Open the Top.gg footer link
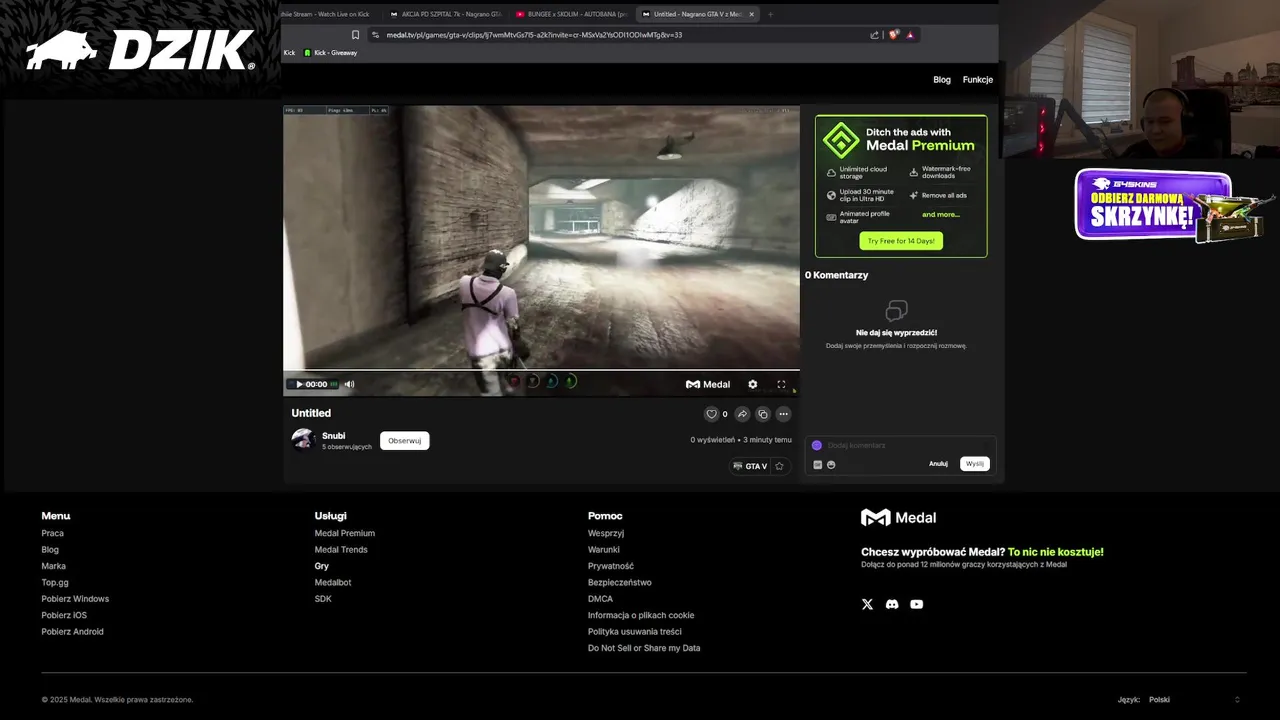The image size is (1280, 720). coord(55,582)
